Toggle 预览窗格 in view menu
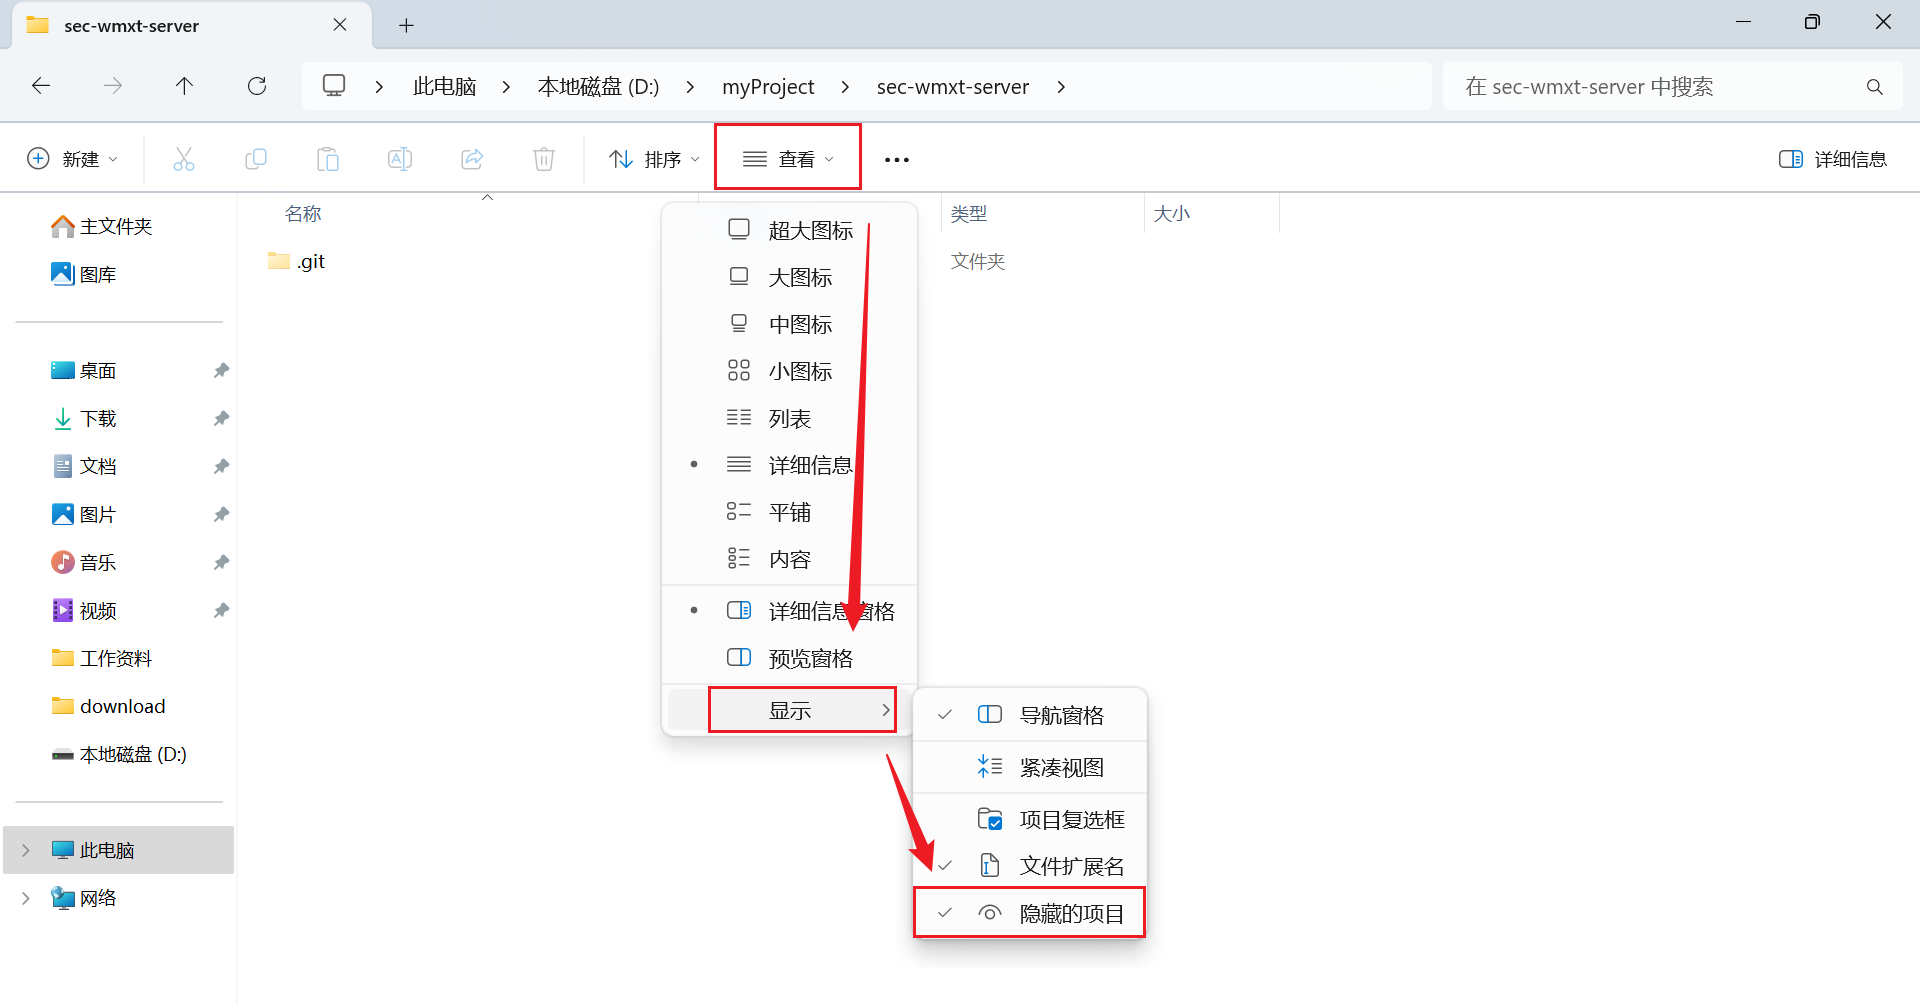 [790, 658]
